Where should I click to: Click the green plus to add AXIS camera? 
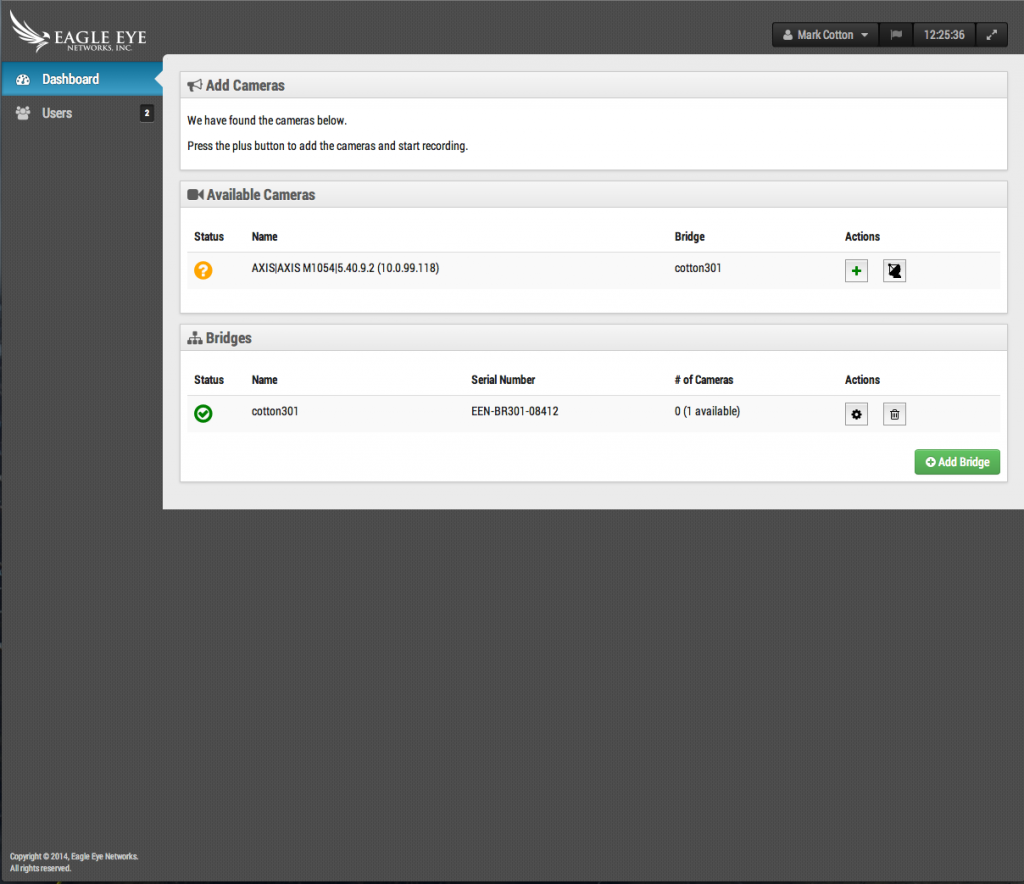[856, 271]
